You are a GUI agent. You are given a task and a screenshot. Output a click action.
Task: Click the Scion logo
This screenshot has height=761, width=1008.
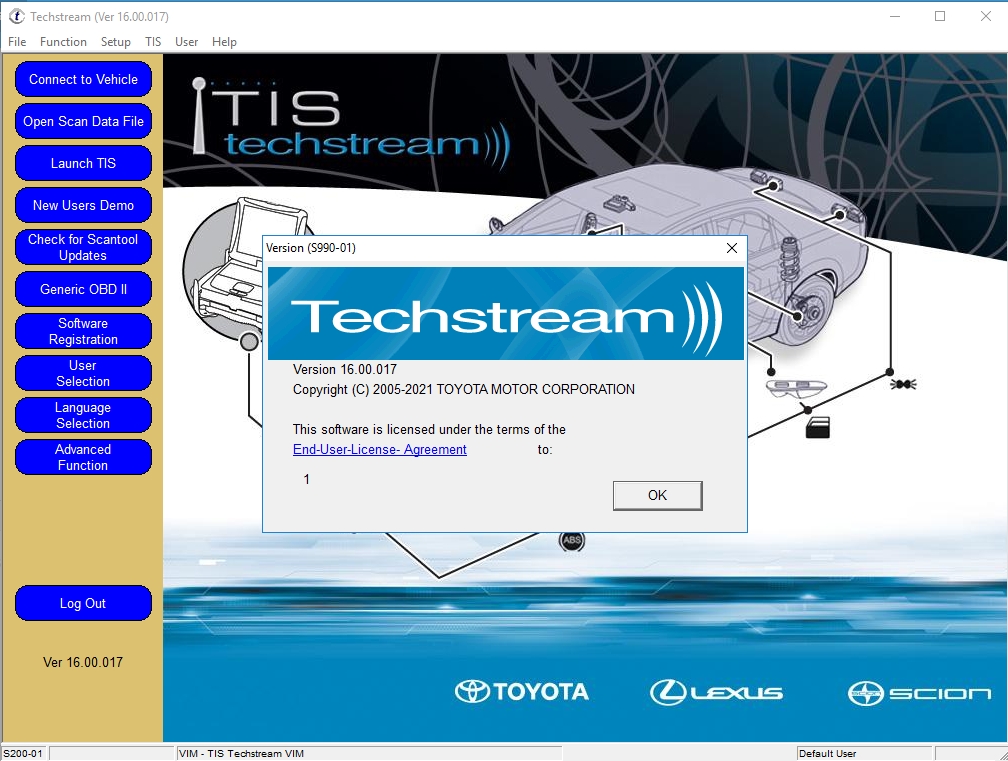(x=919, y=693)
